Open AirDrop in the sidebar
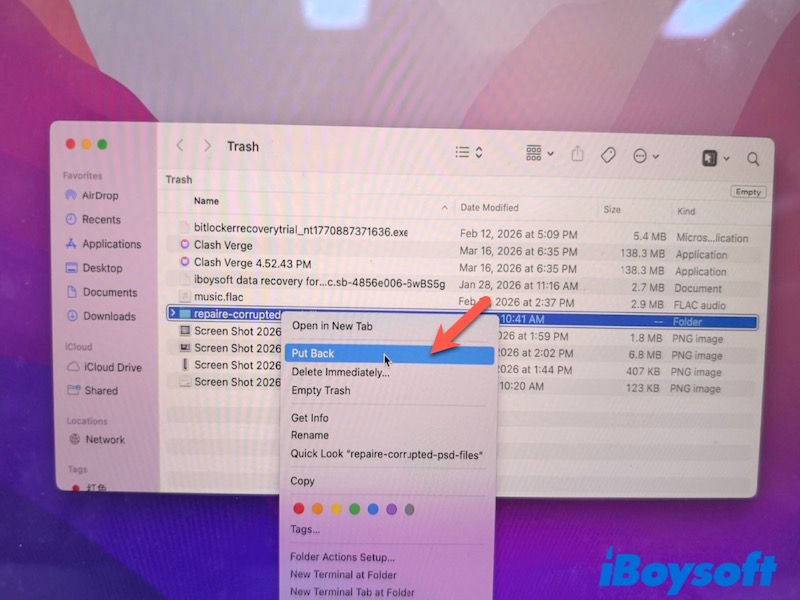 [101, 195]
